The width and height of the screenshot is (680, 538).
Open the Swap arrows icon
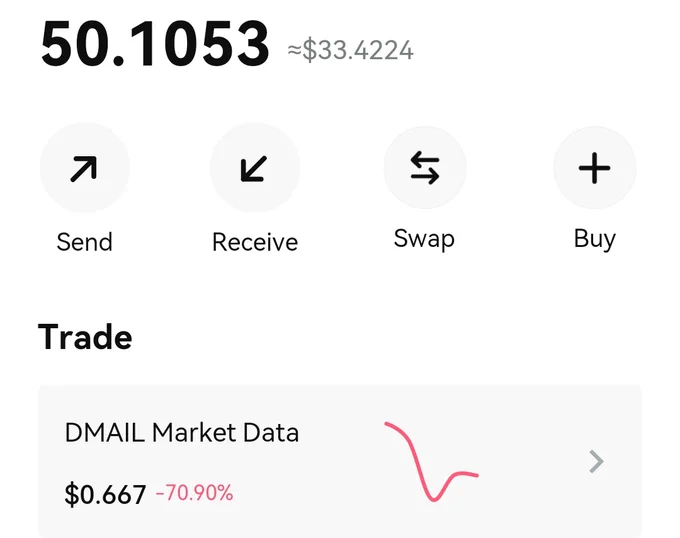tap(425, 167)
